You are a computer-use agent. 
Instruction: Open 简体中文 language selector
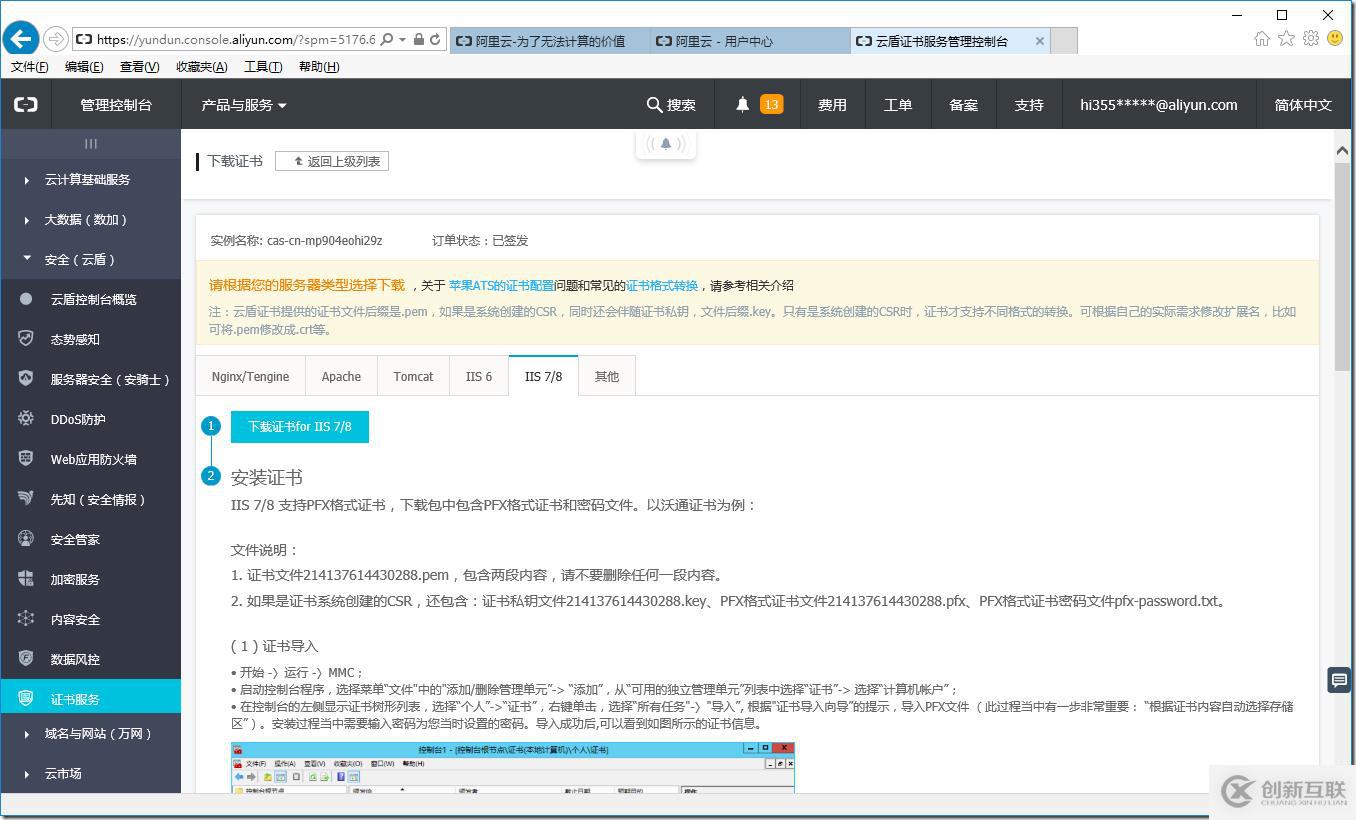coord(1303,104)
